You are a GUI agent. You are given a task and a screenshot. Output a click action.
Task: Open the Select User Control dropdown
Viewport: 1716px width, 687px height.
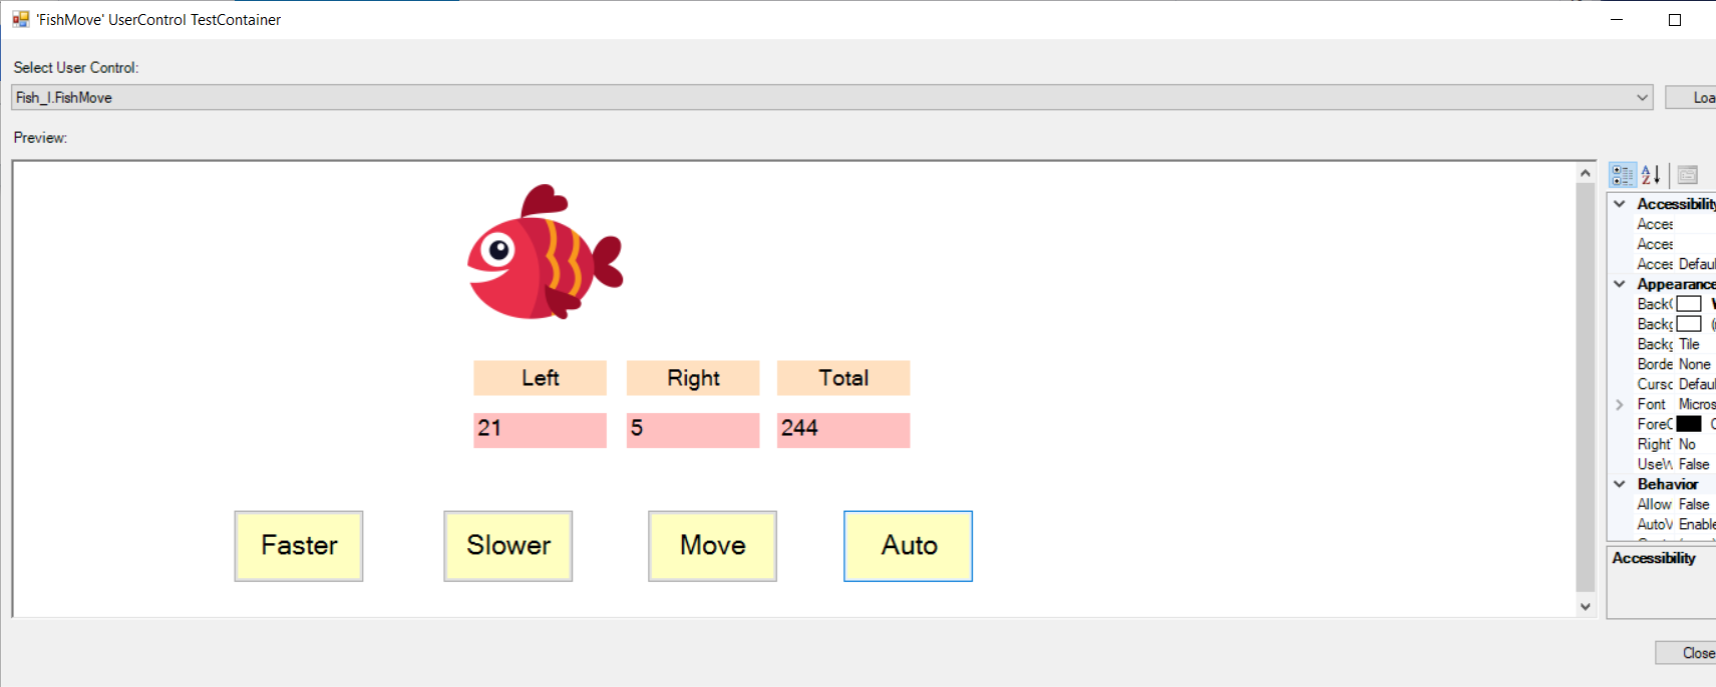[x=831, y=97]
